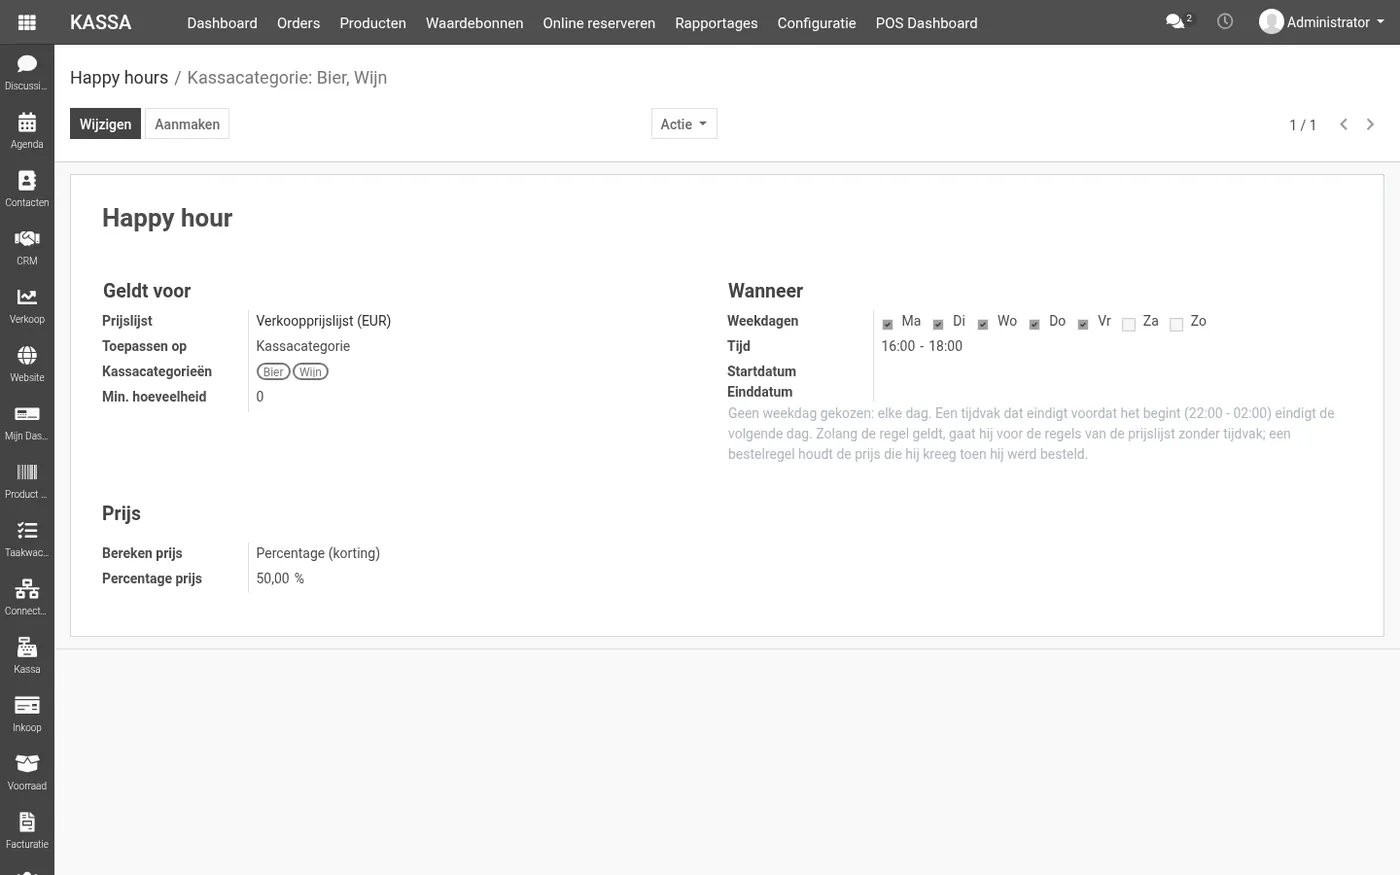The image size is (1400, 875).
Task: Open the Producten menu
Action: pyautogui.click(x=373, y=23)
